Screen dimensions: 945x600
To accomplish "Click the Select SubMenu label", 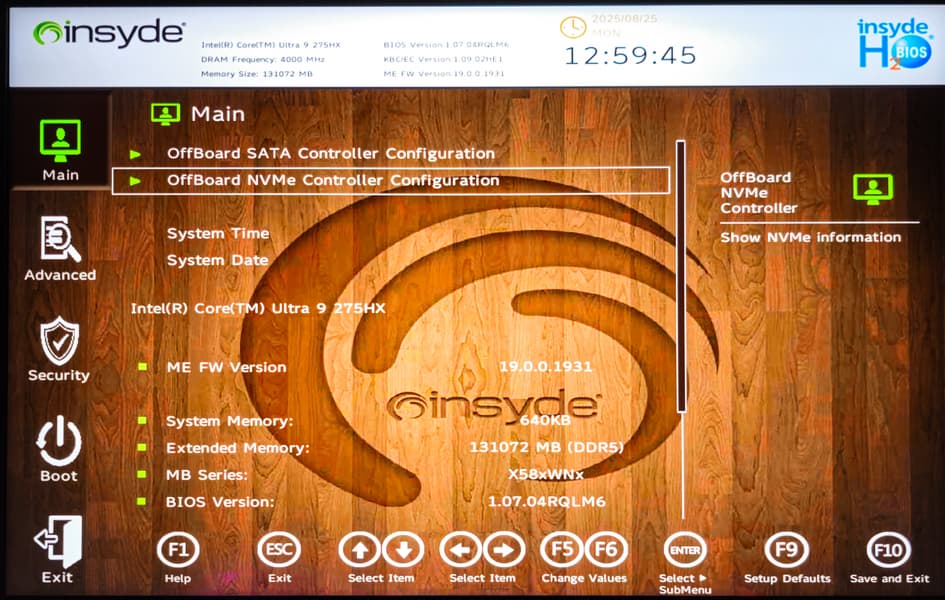I will click(x=685, y=584).
